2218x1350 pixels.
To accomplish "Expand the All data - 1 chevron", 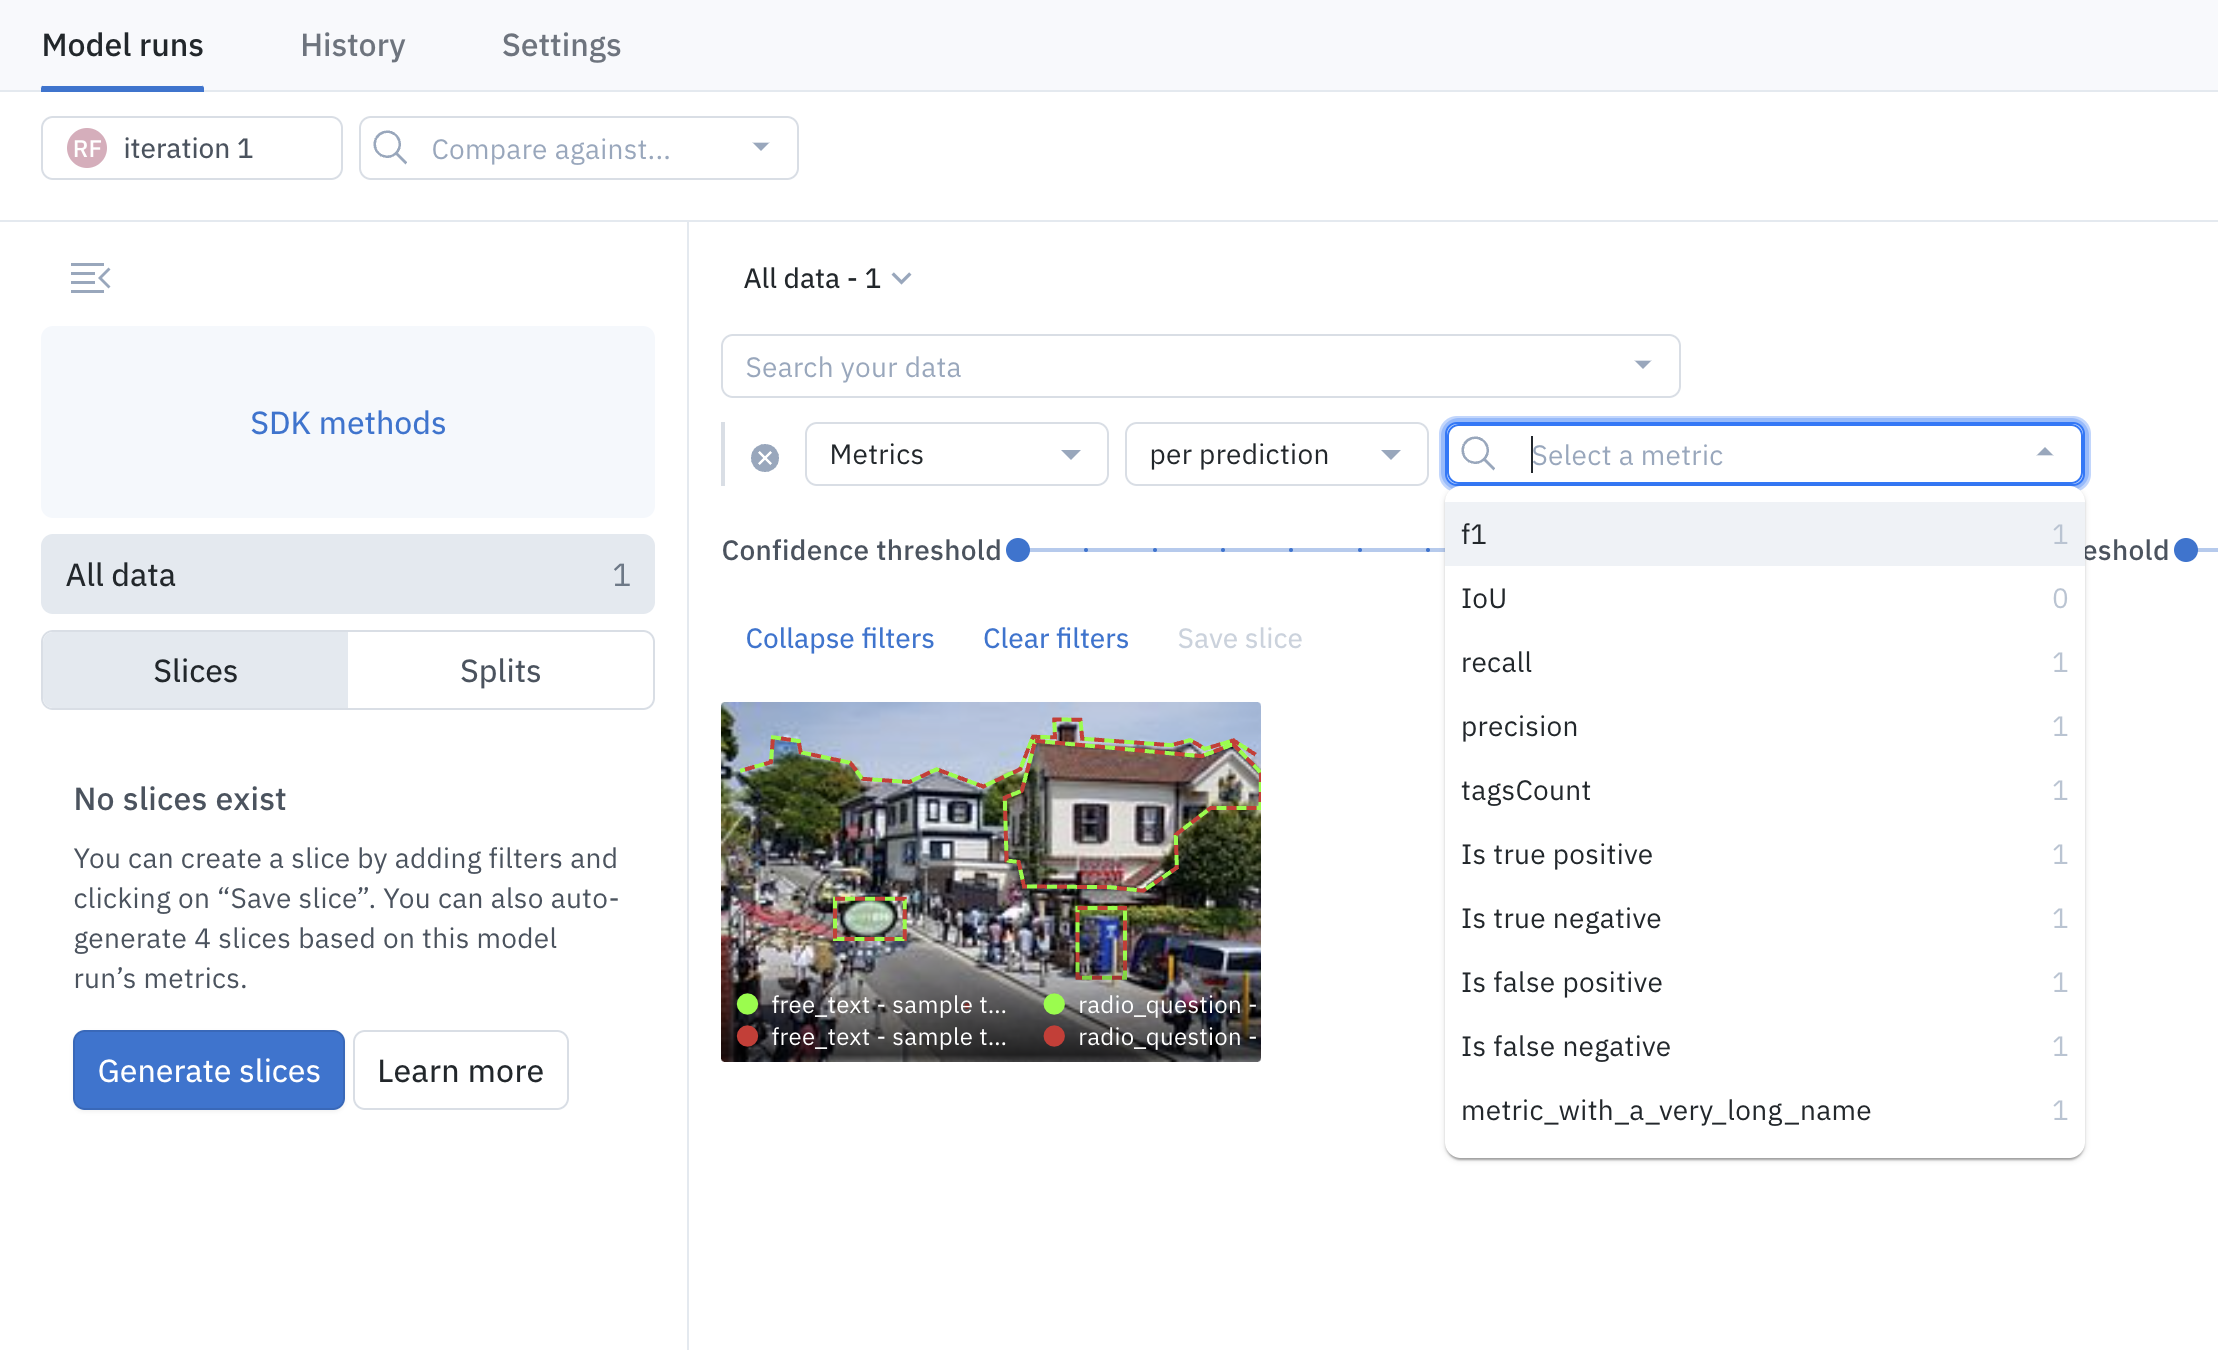I will click(902, 279).
